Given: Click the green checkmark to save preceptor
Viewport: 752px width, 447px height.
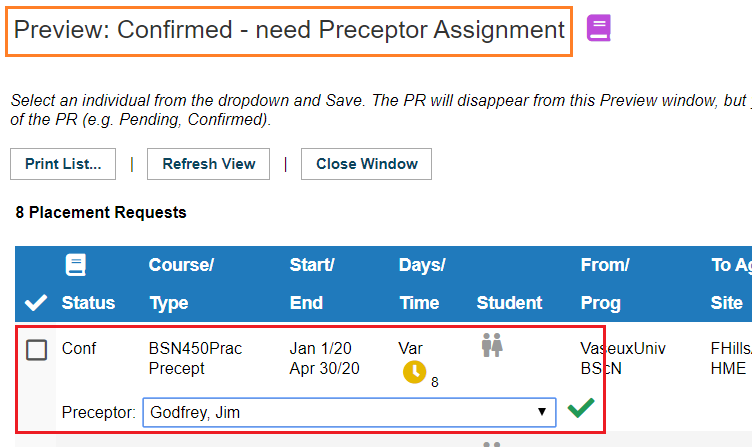Looking at the screenshot, I should 581,408.
